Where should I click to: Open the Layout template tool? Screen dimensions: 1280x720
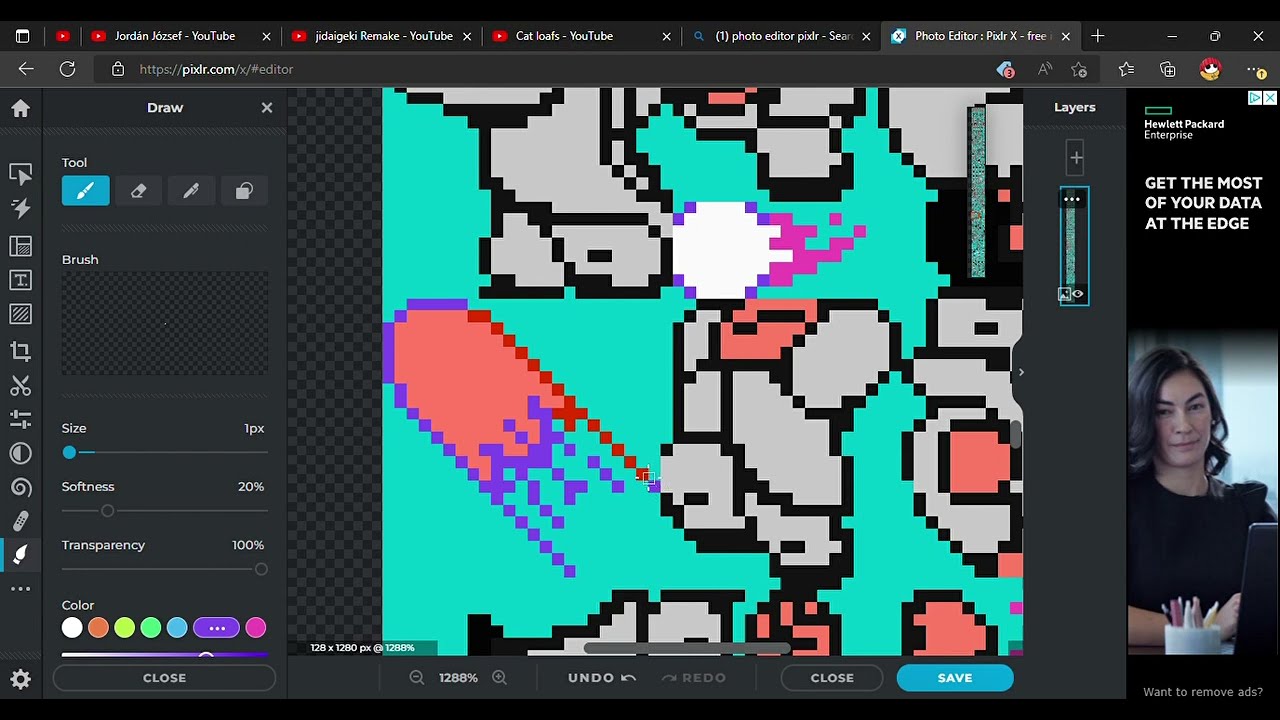(20, 246)
